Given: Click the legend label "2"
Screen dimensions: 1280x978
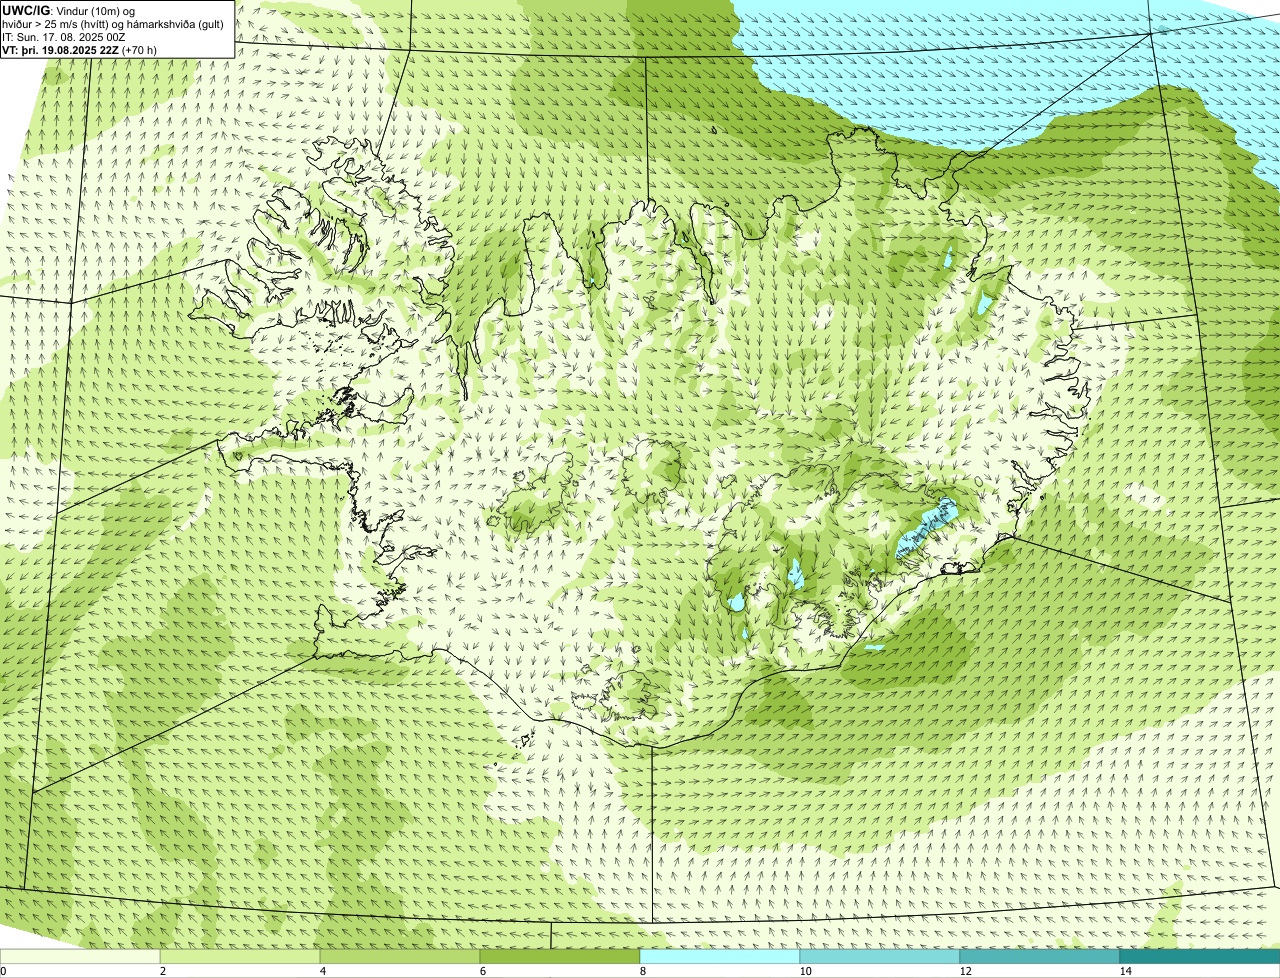Looking at the screenshot, I should click(162, 971).
